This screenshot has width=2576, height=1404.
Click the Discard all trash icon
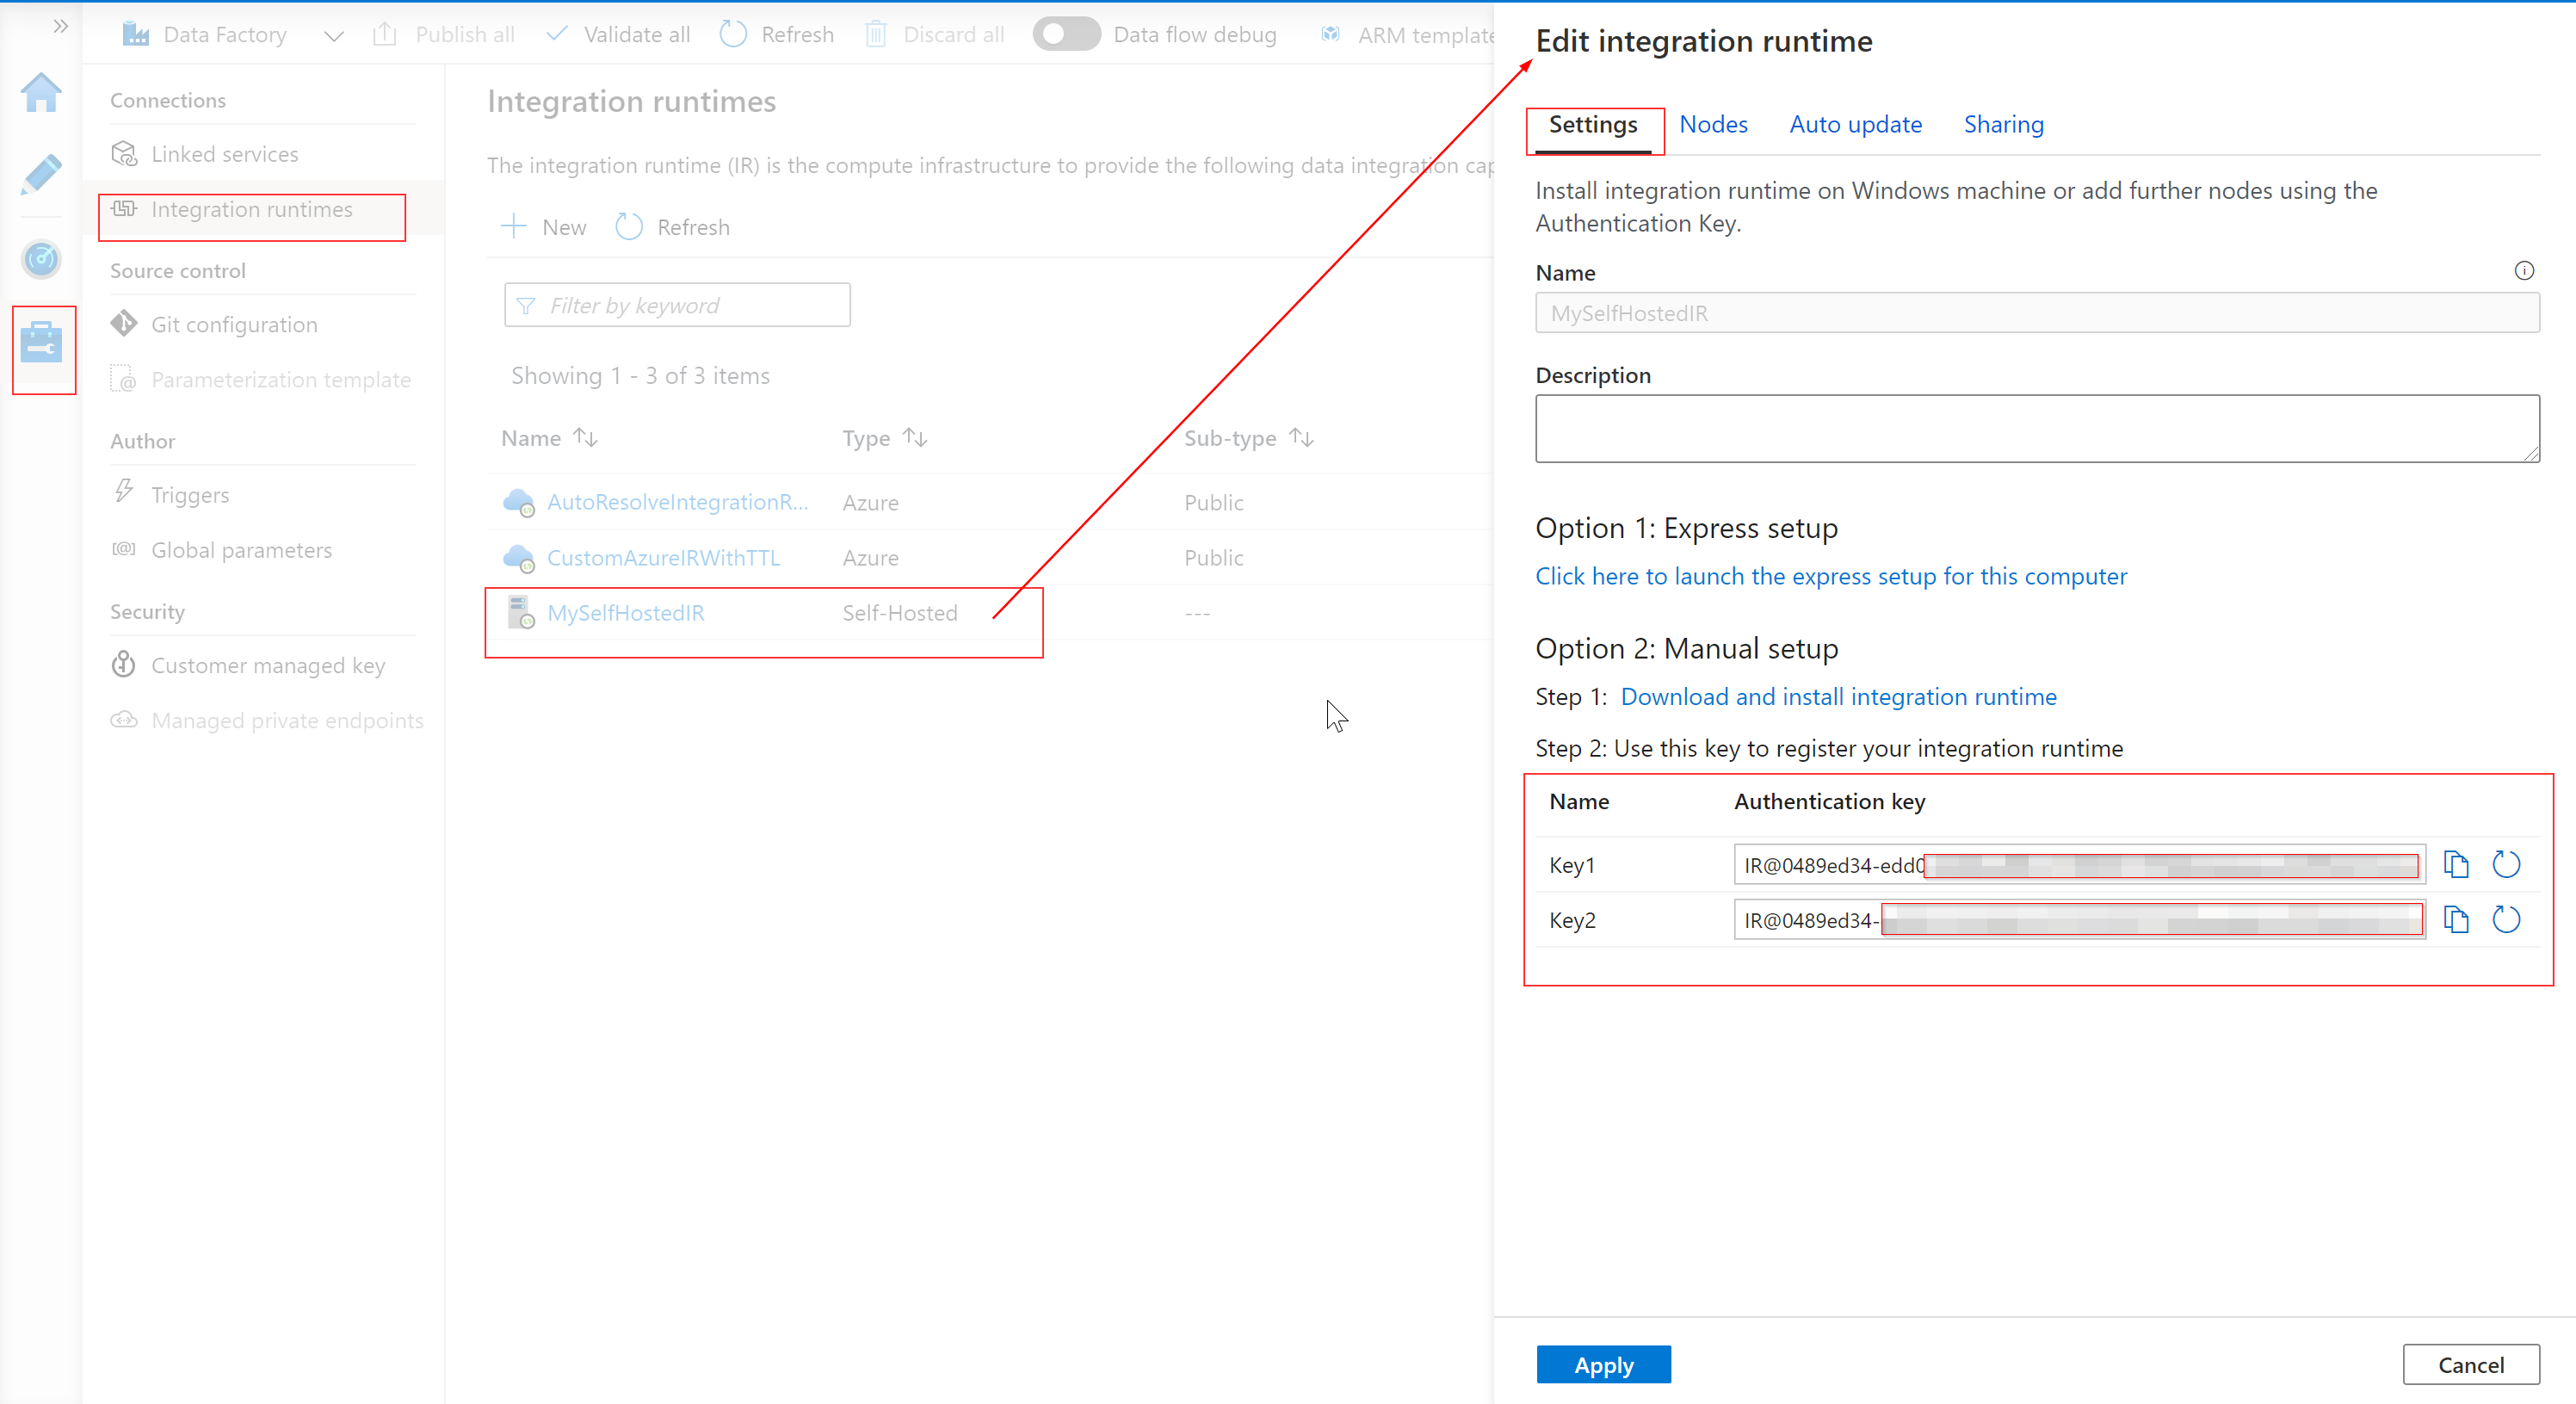pos(876,33)
